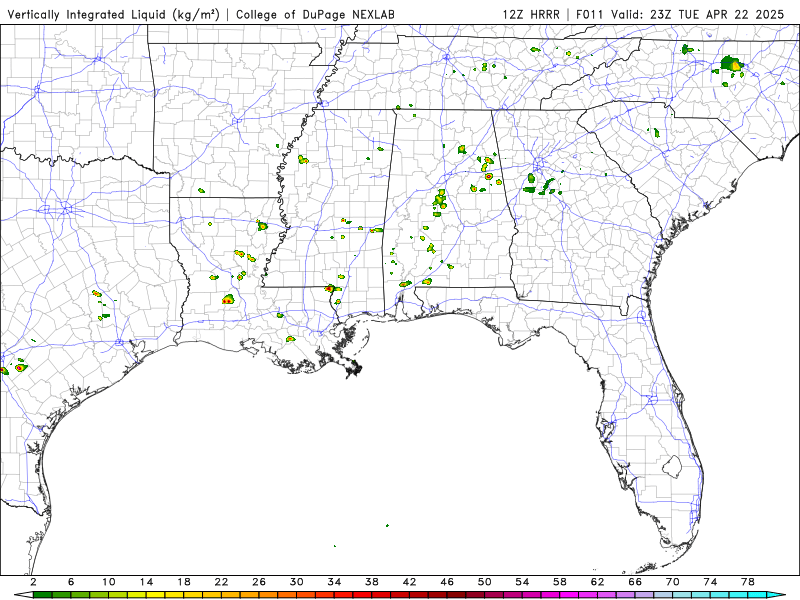800x600 pixels.
Task: Click the yellow color bar segment below '18'
Action: [x=193, y=595]
